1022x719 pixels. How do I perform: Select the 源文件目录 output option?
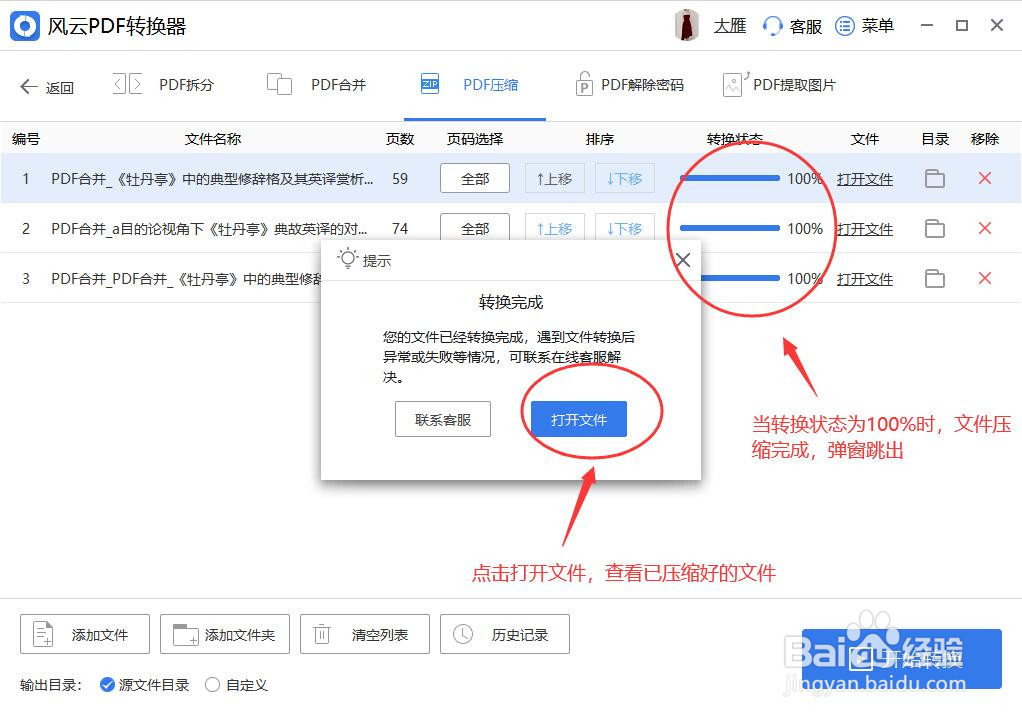pos(108,685)
